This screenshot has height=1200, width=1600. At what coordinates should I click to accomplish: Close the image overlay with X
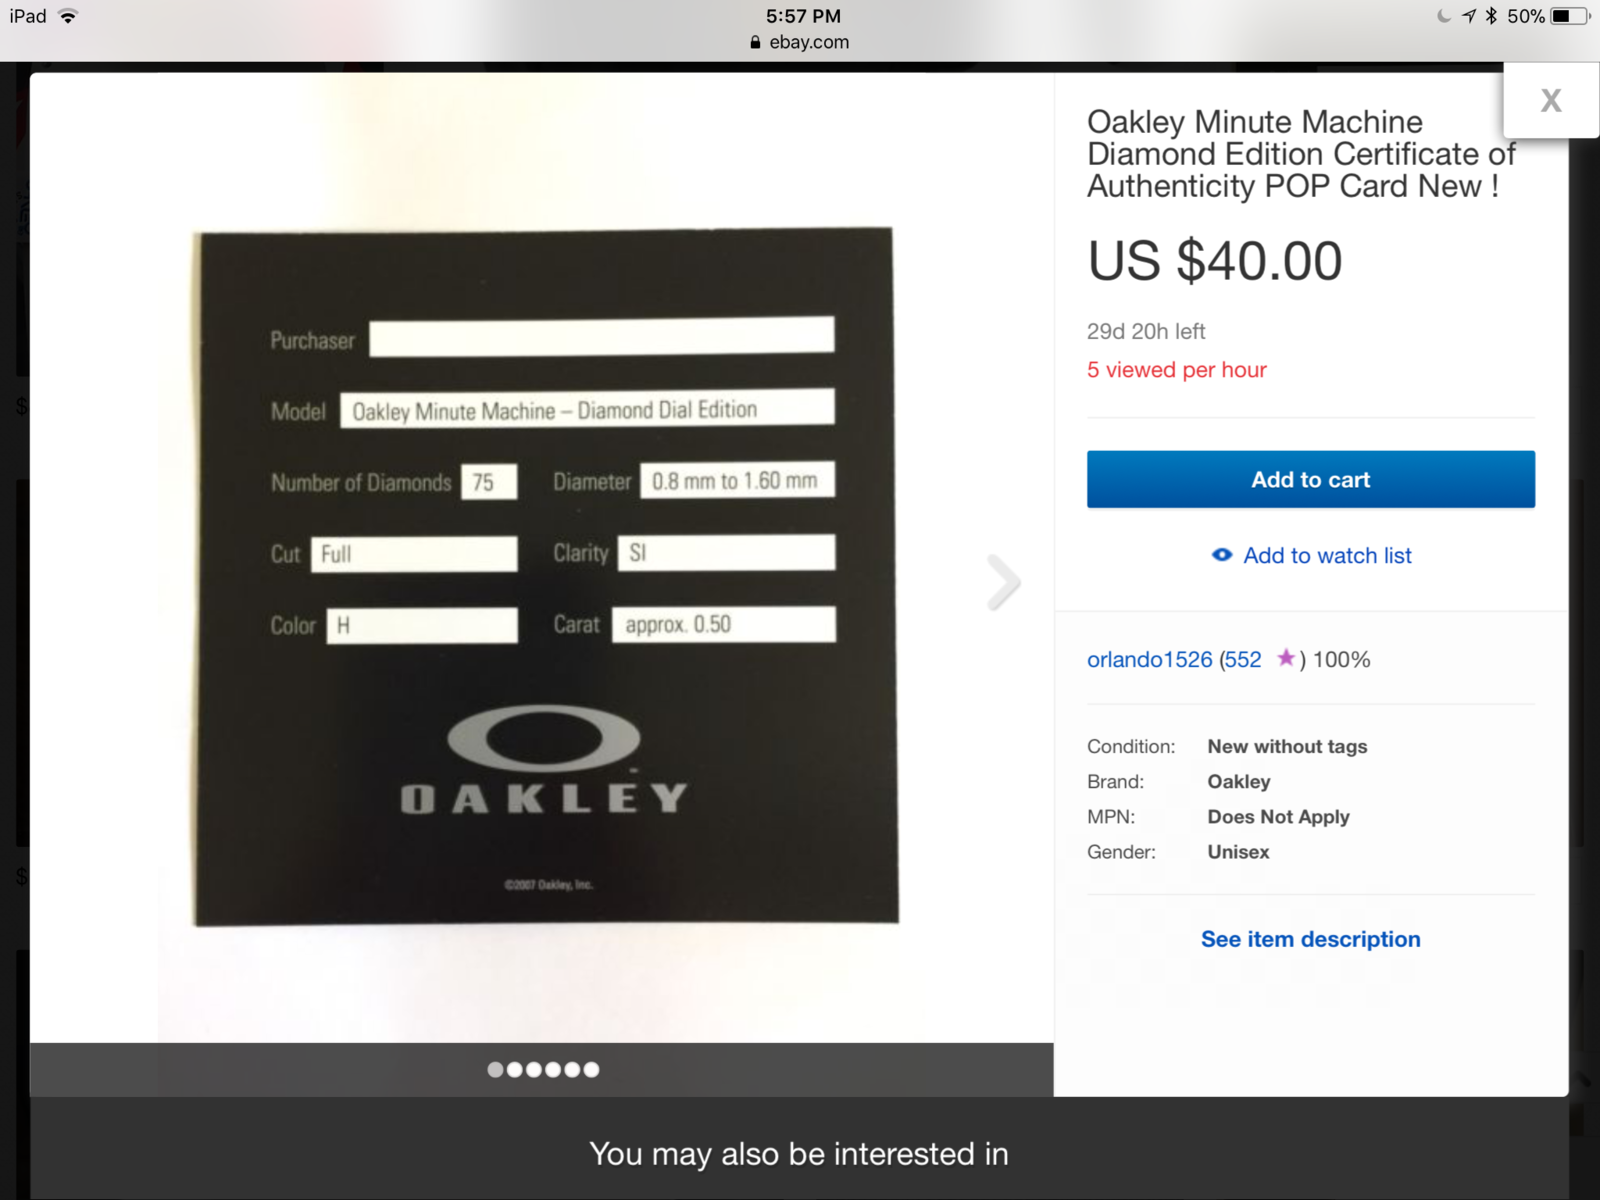tap(1551, 100)
